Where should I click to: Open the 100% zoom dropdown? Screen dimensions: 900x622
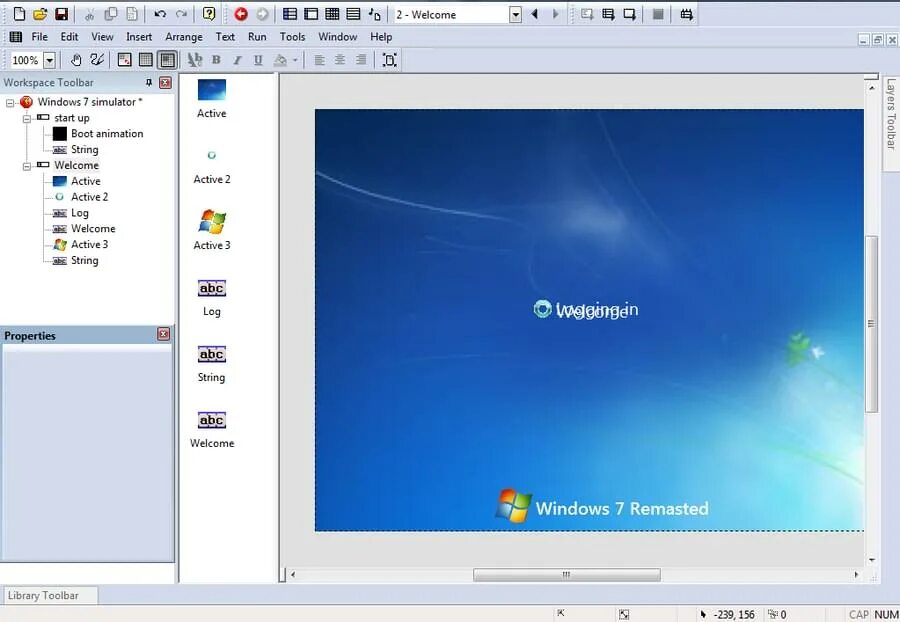49,60
